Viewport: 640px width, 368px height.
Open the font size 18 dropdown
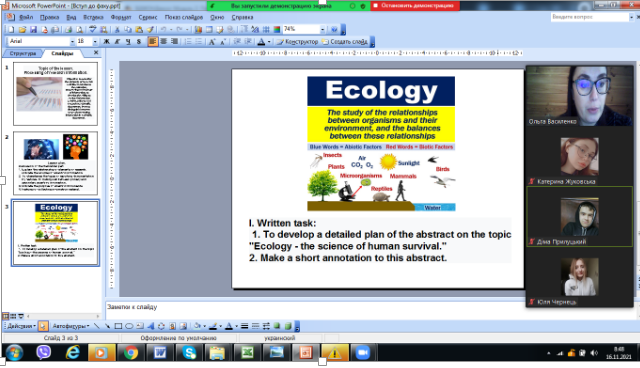[x=95, y=42]
